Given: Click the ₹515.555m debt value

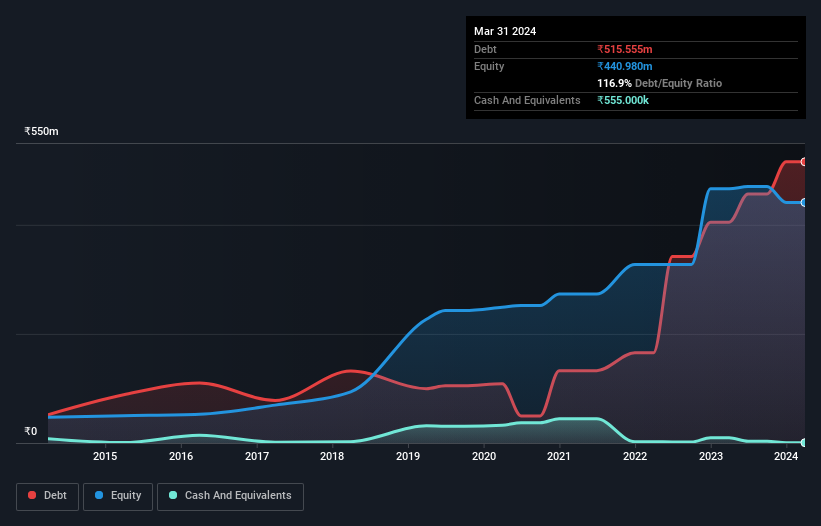Looking at the screenshot, I should 625,49.
